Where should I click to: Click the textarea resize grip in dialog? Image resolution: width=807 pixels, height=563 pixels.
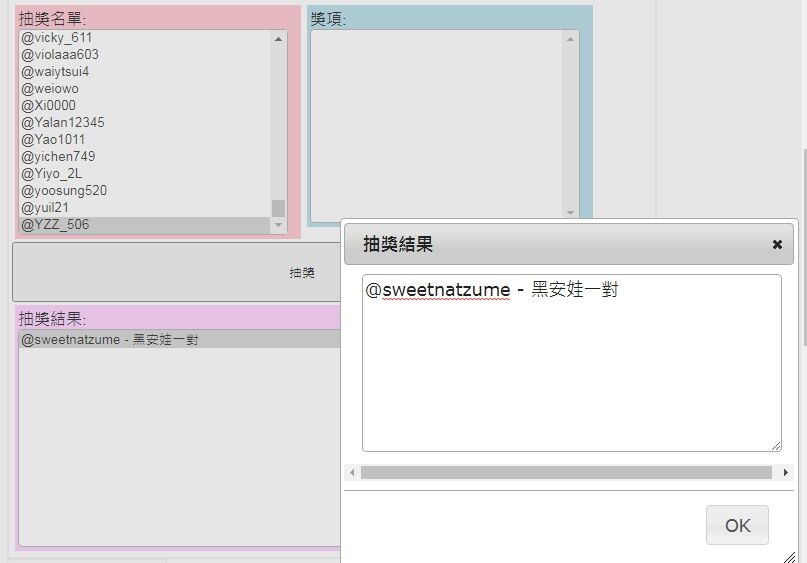pos(776,446)
